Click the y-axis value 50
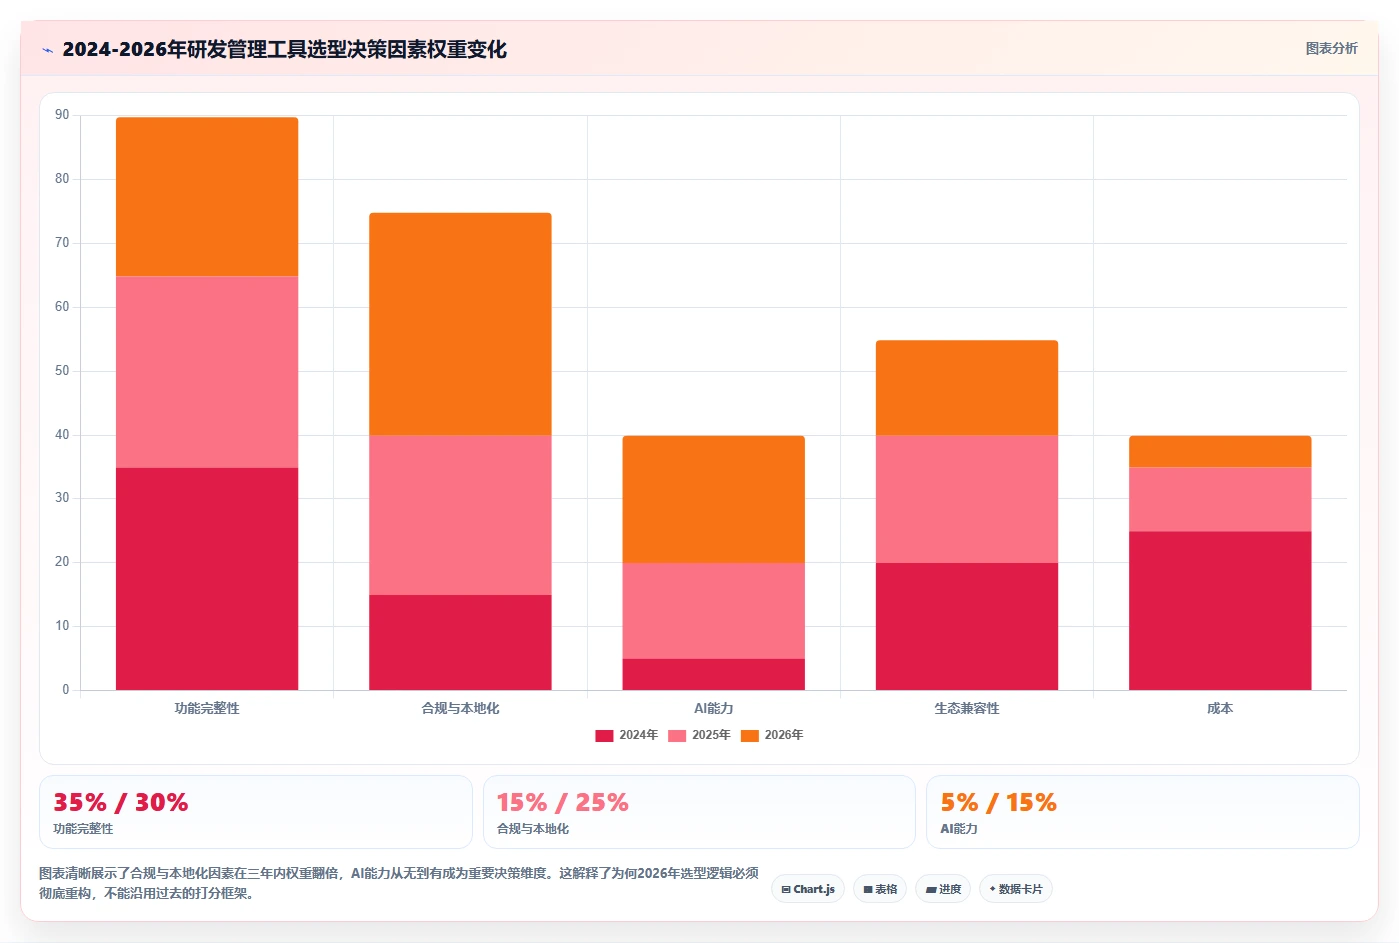 (62, 371)
